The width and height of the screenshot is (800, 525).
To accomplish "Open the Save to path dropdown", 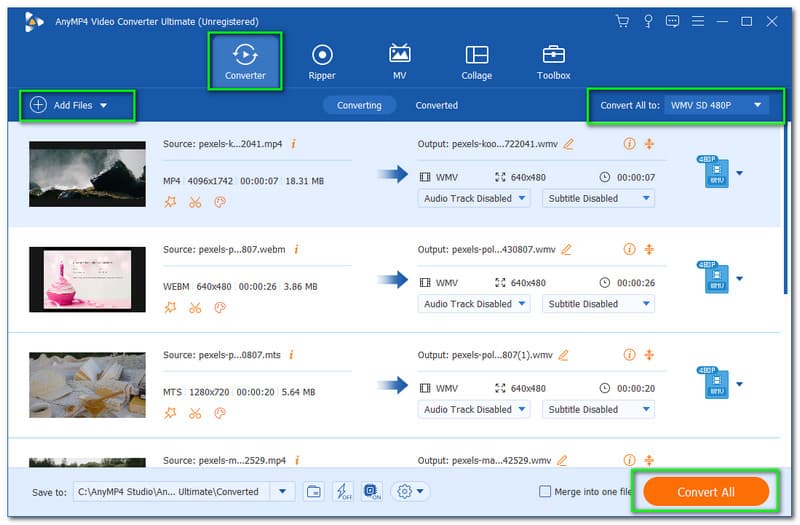I will (282, 492).
